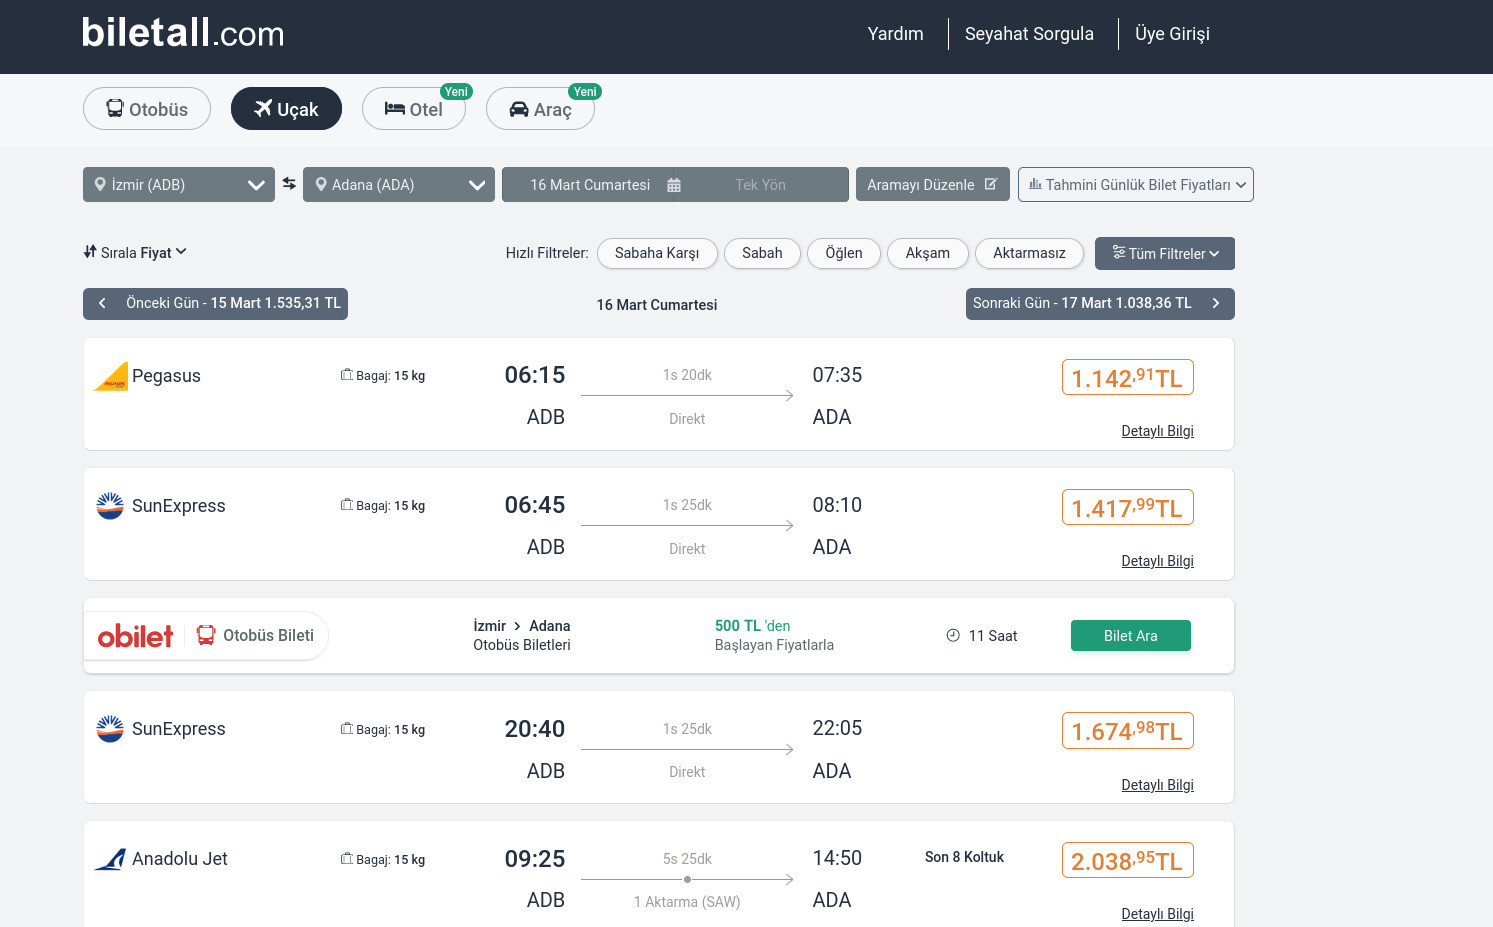Click the 06:15 departure time
This screenshot has width=1493, height=927.
click(x=535, y=375)
